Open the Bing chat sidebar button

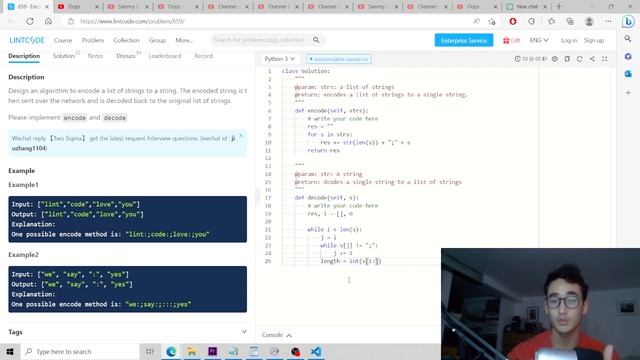click(x=628, y=22)
